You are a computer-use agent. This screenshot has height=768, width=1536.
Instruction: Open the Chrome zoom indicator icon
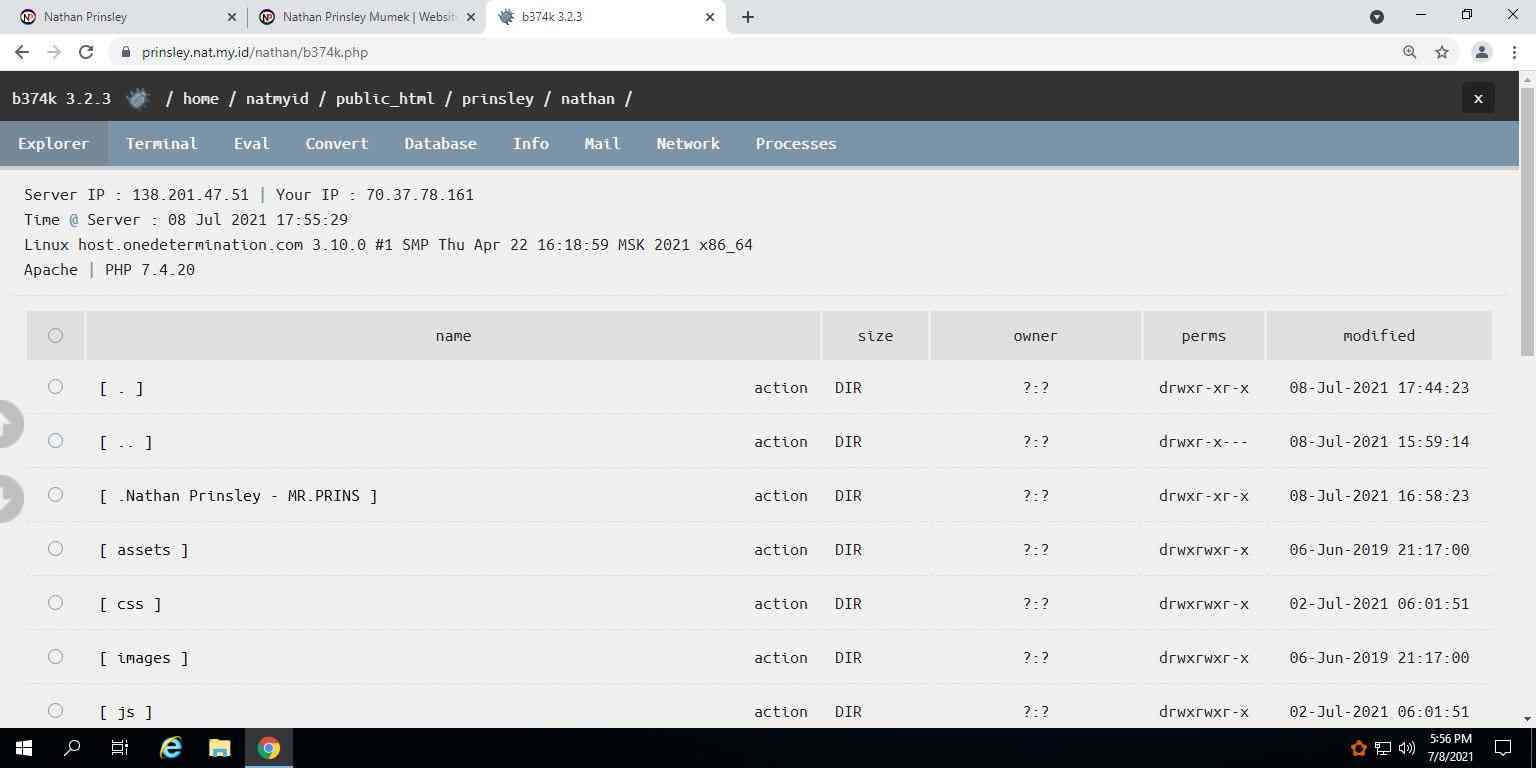click(x=1410, y=52)
